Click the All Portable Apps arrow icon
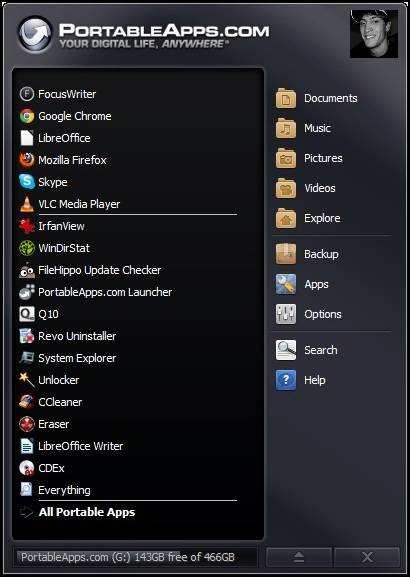The width and height of the screenshot is (410, 577). point(26,512)
